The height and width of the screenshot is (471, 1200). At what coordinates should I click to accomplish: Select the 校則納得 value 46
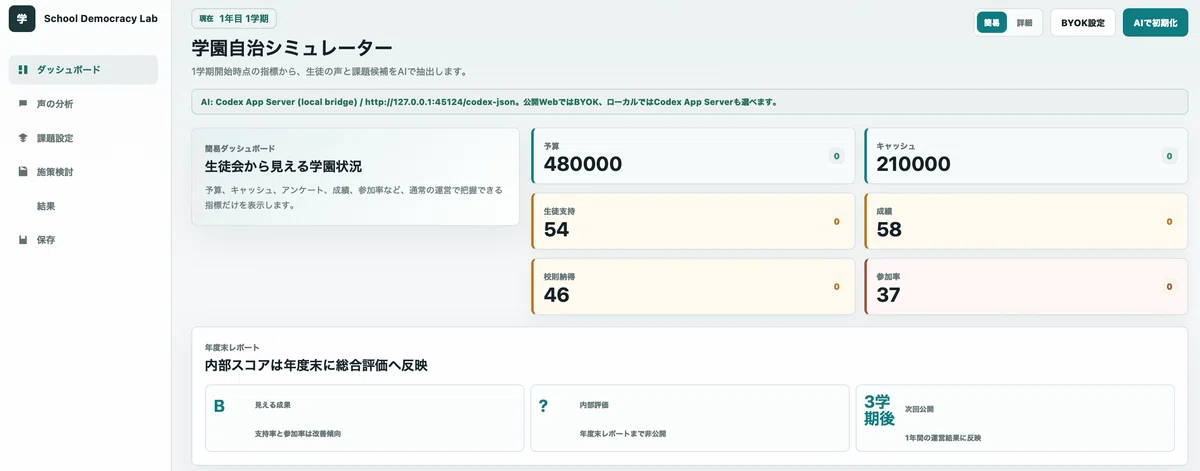click(x=557, y=295)
